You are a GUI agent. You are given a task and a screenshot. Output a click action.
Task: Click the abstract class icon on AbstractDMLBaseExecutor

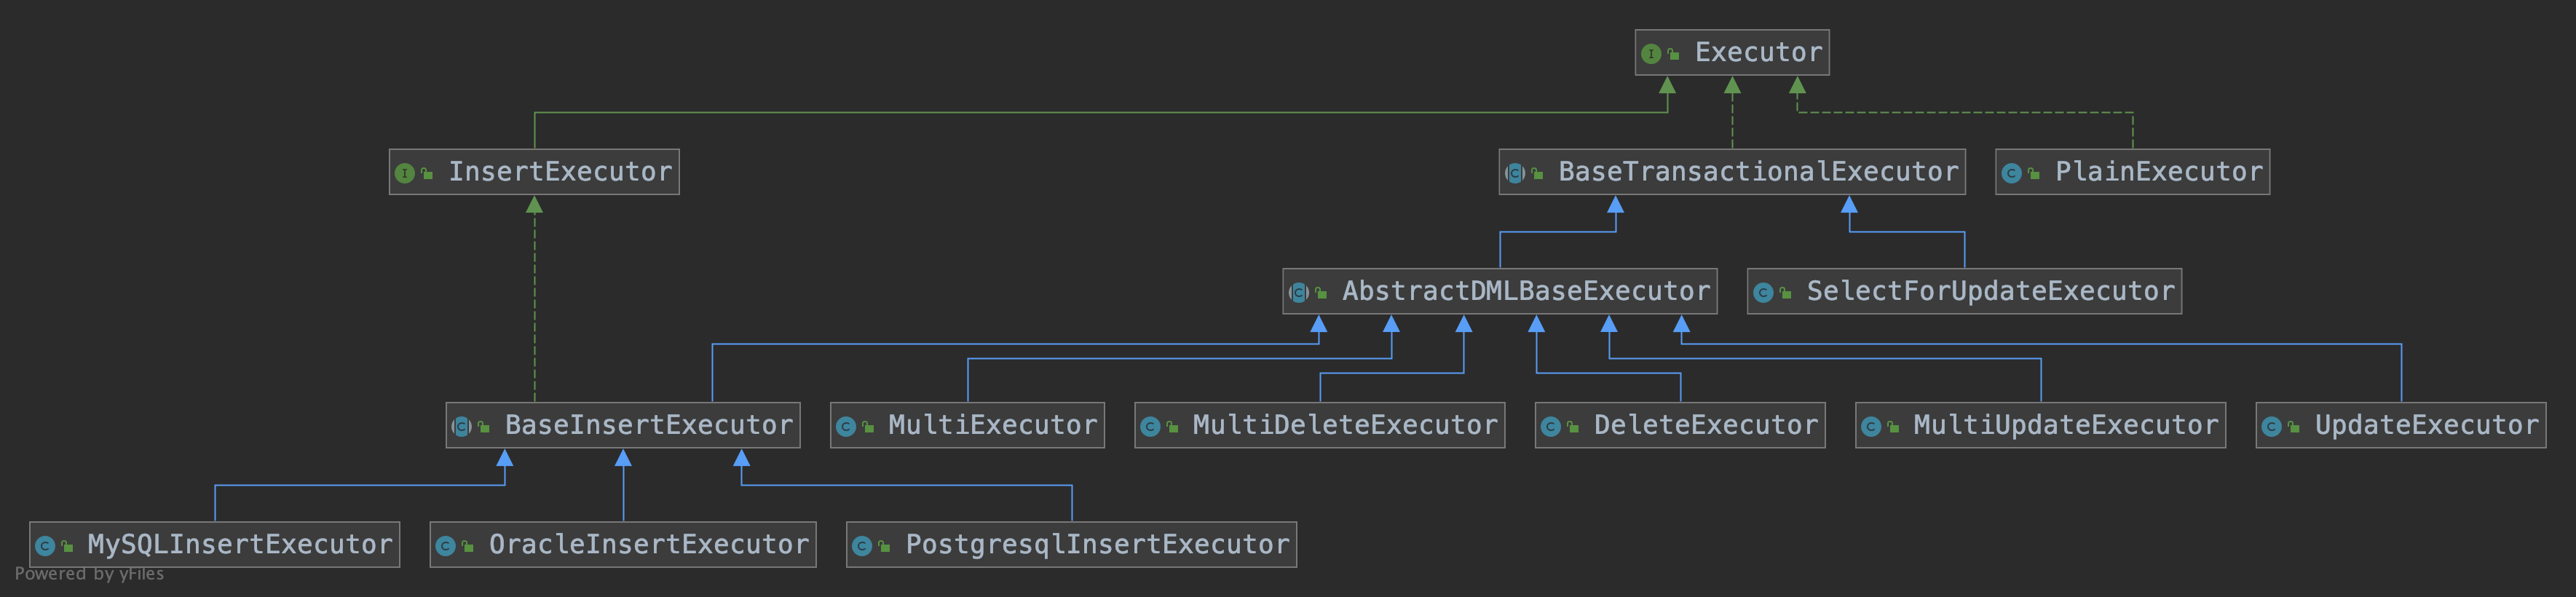point(1299,293)
